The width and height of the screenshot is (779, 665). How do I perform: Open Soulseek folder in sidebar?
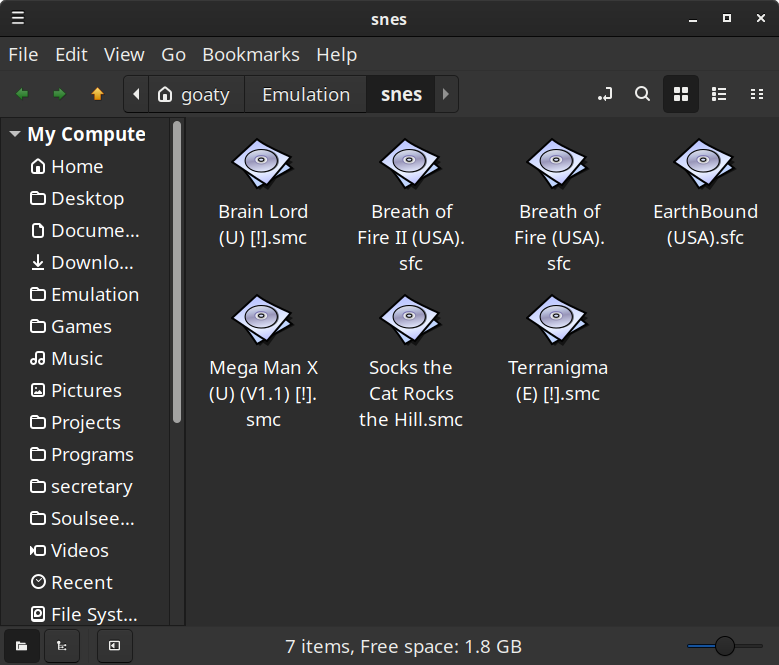(85, 518)
